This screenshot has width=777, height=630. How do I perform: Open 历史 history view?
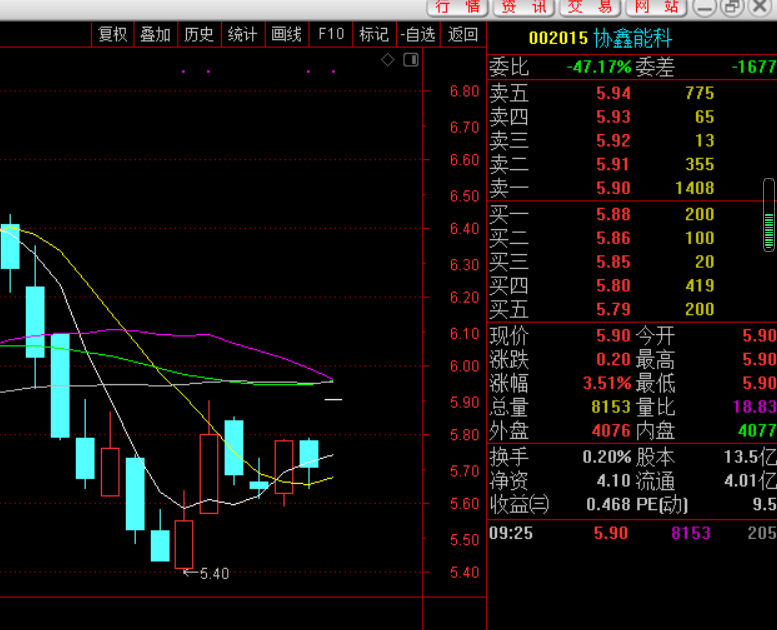pos(199,34)
